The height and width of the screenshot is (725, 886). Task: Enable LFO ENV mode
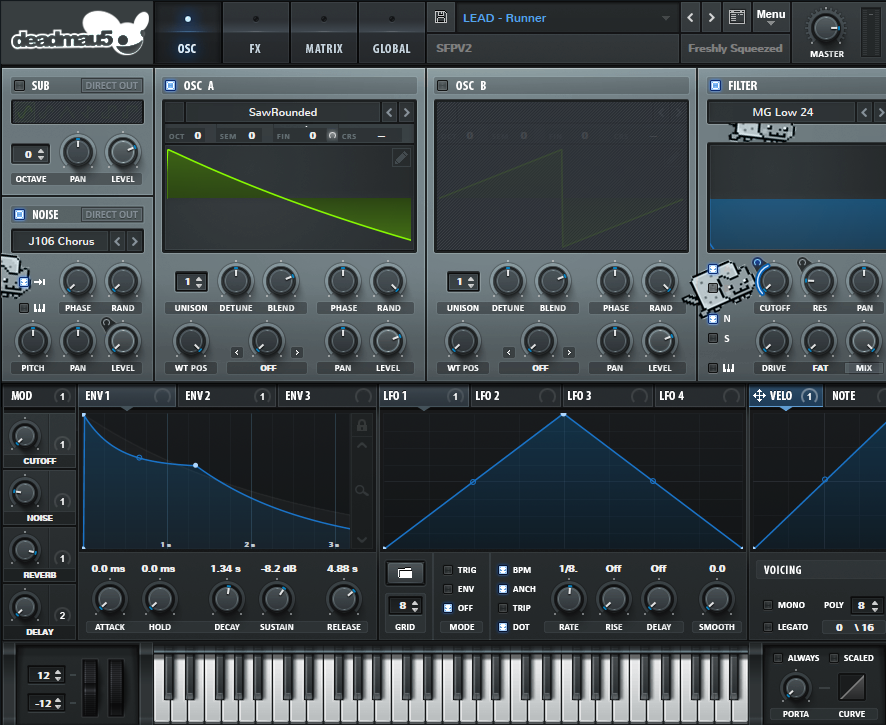(x=448, y=589)
